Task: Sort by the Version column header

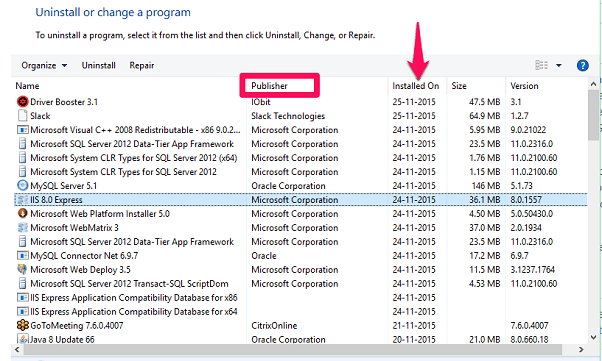Action: [524, 86]
